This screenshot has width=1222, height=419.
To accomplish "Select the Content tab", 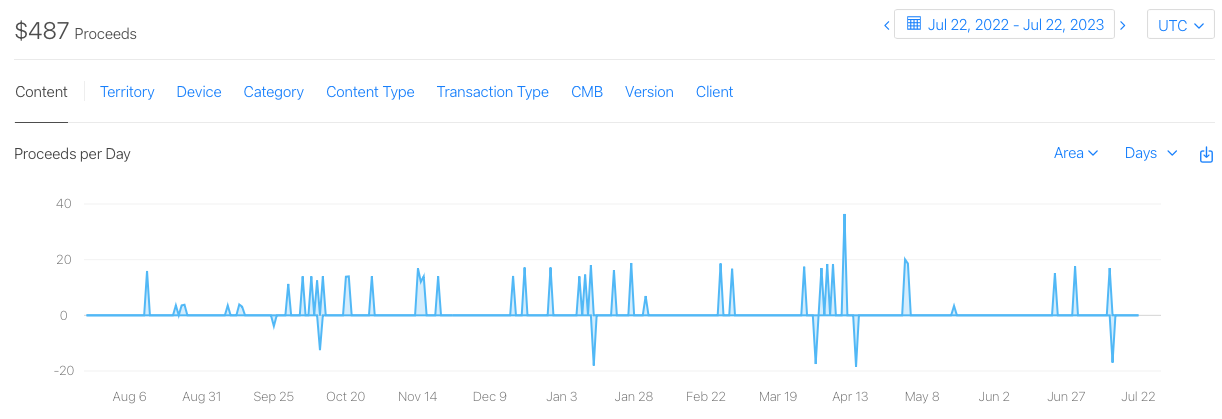I will [41, 92].
